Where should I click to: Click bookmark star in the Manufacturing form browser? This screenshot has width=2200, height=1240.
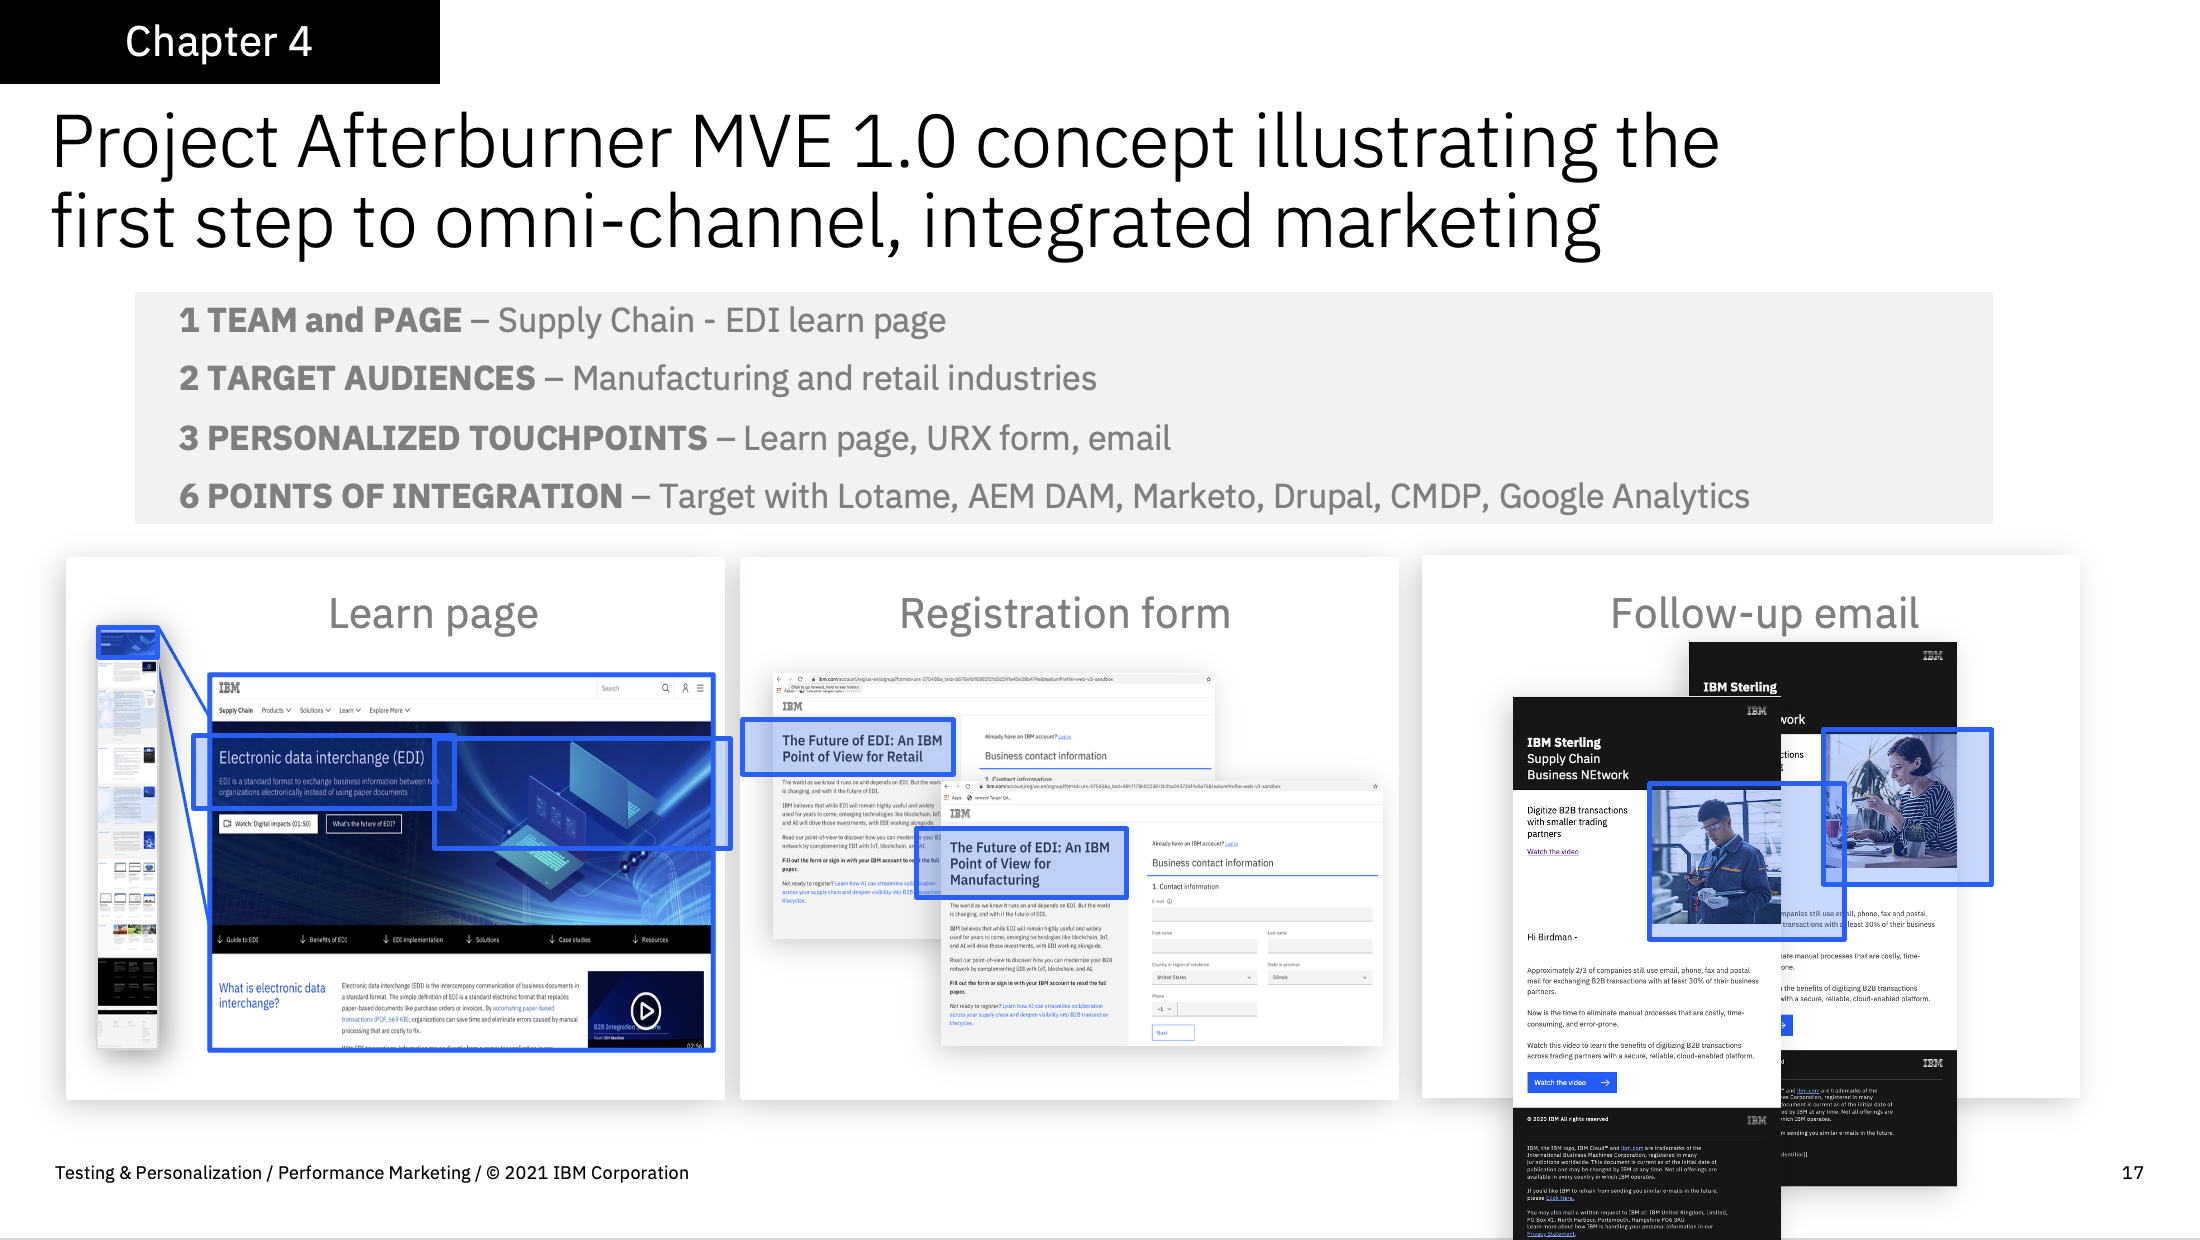click(x=1375, y=786)
